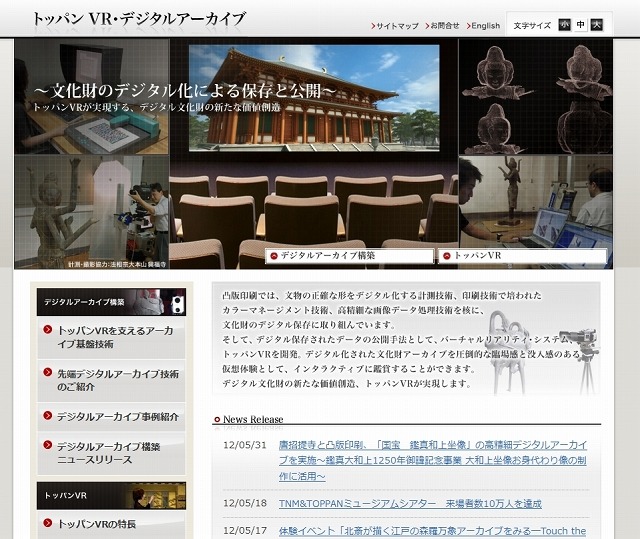Open the デジタルアーカイブ構築 sidebar header
This screenshot has width=640, height=539.
pos(111,302)
